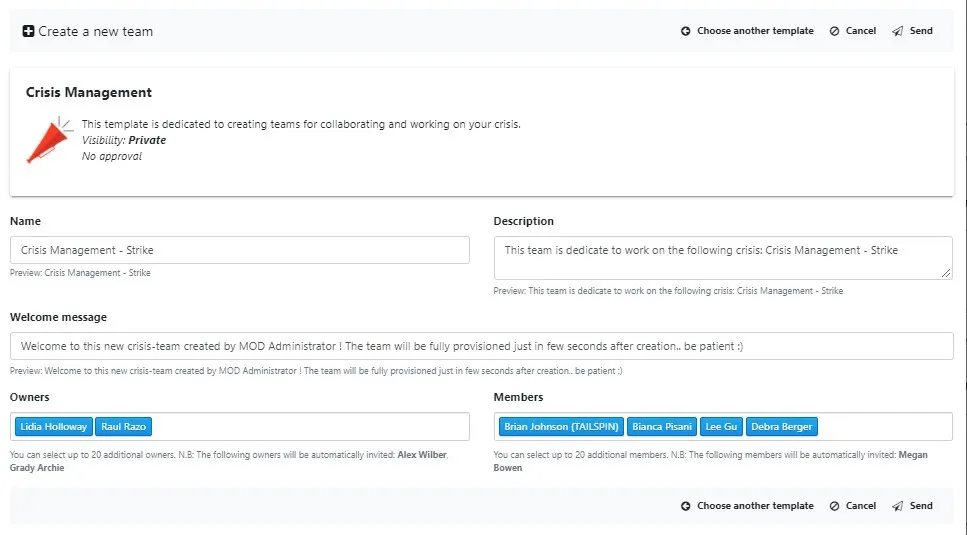Click the top Cancel button
967x535 pixels.
tap(852, 31)
